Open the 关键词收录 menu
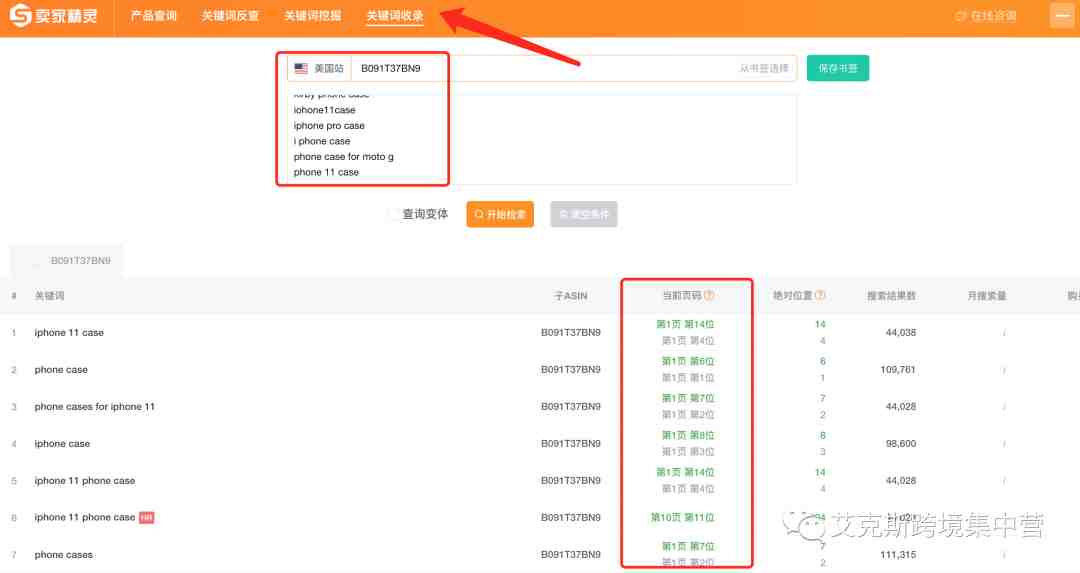1080x573 pixels. (395, 16)
